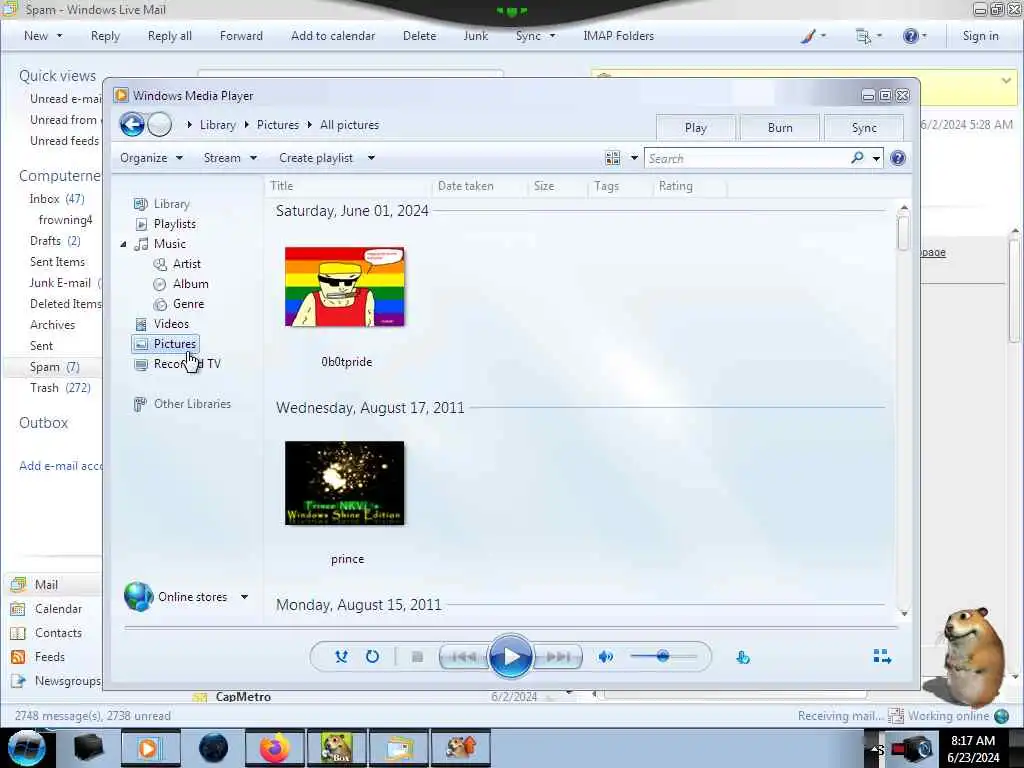Collapse the Music tree node
Viewport: 1024px width, 768px height.
click(123, 244)
